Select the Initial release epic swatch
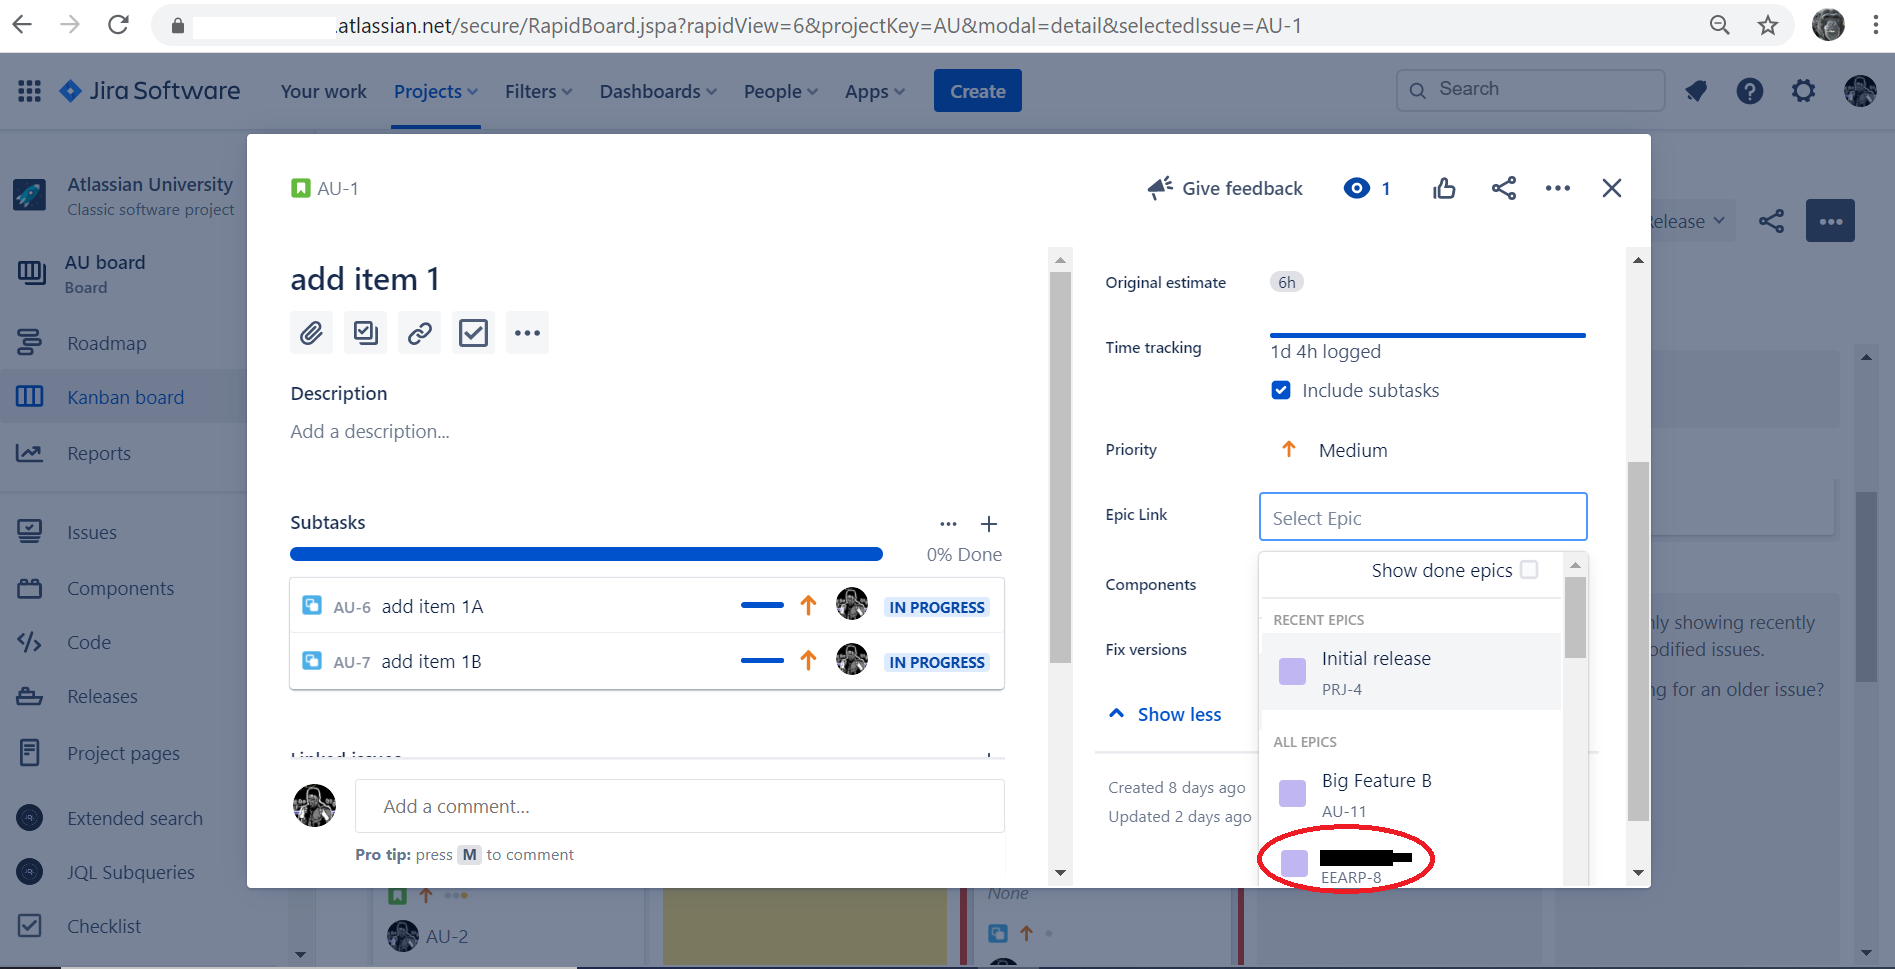This screenshot has height=969, width=1895. tap(1293, 671)
